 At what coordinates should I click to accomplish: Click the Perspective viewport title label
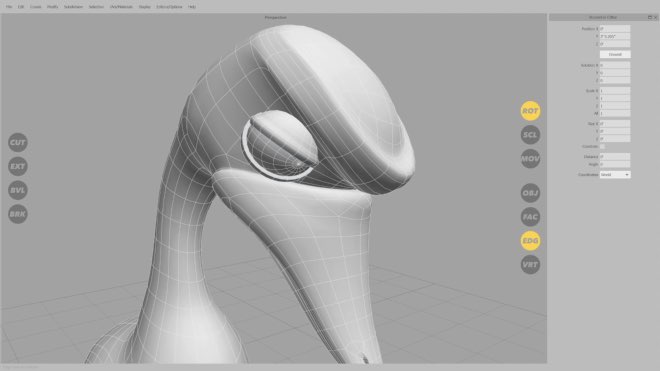coord(276,17)
